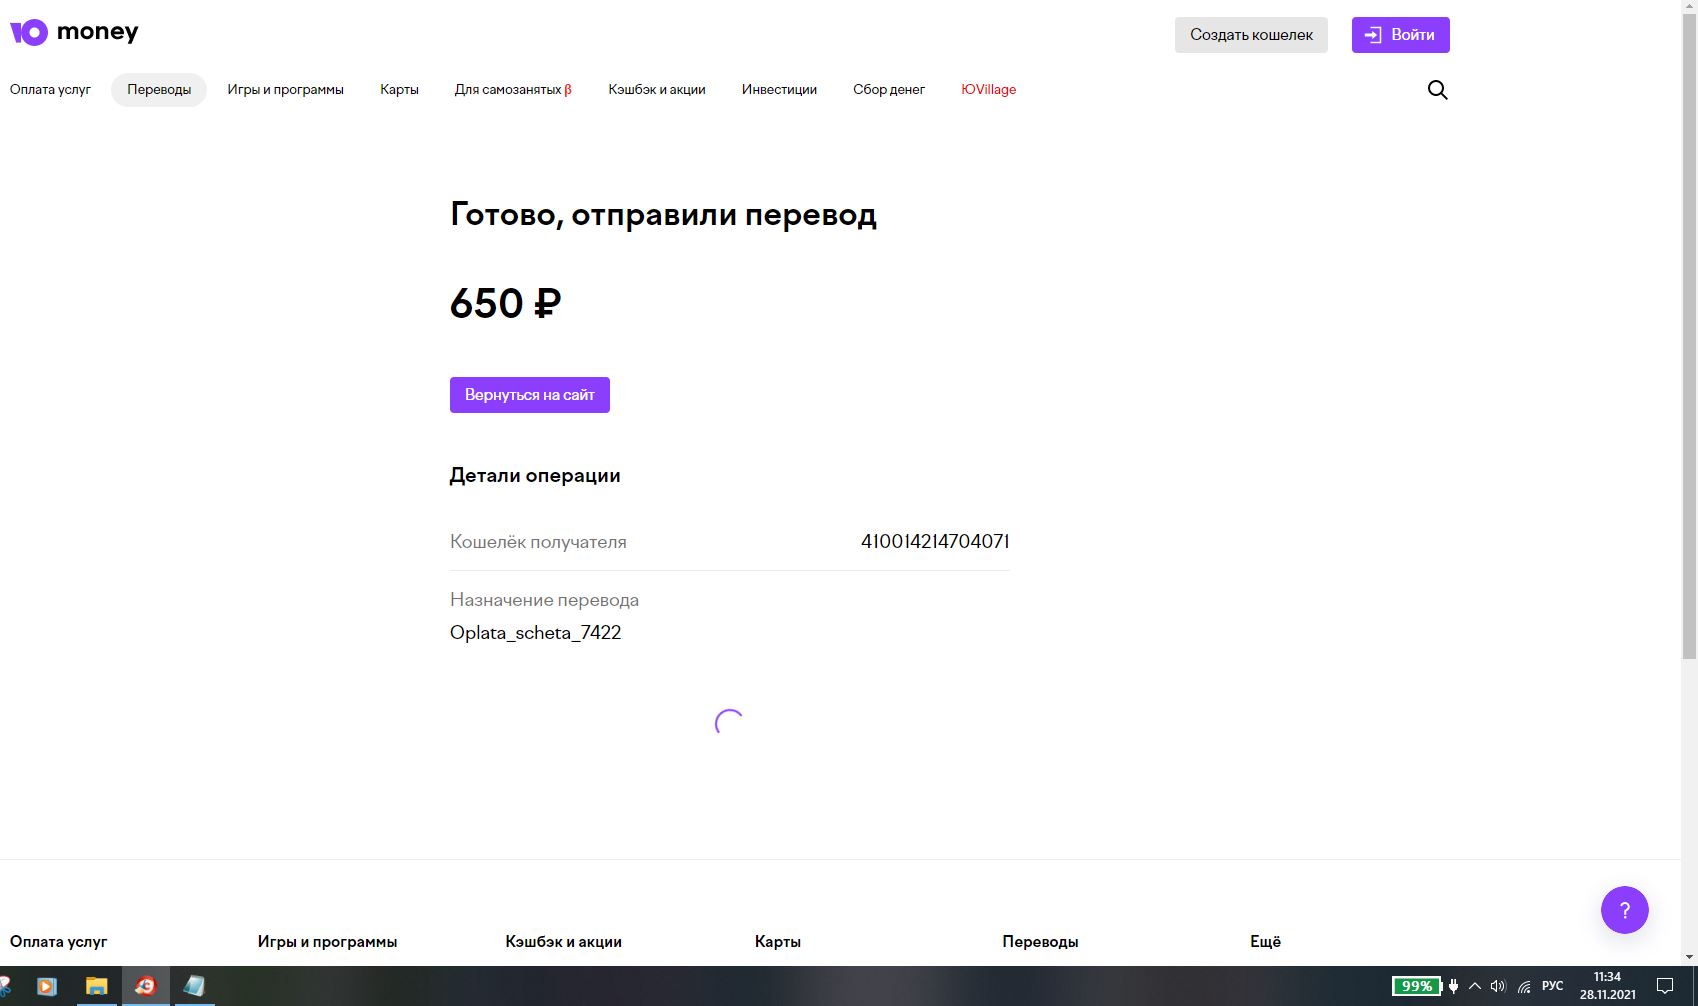1698x1006 pixels.
Task: Click the Wi-Fi network tray icon
Action: coord(1524,986)
